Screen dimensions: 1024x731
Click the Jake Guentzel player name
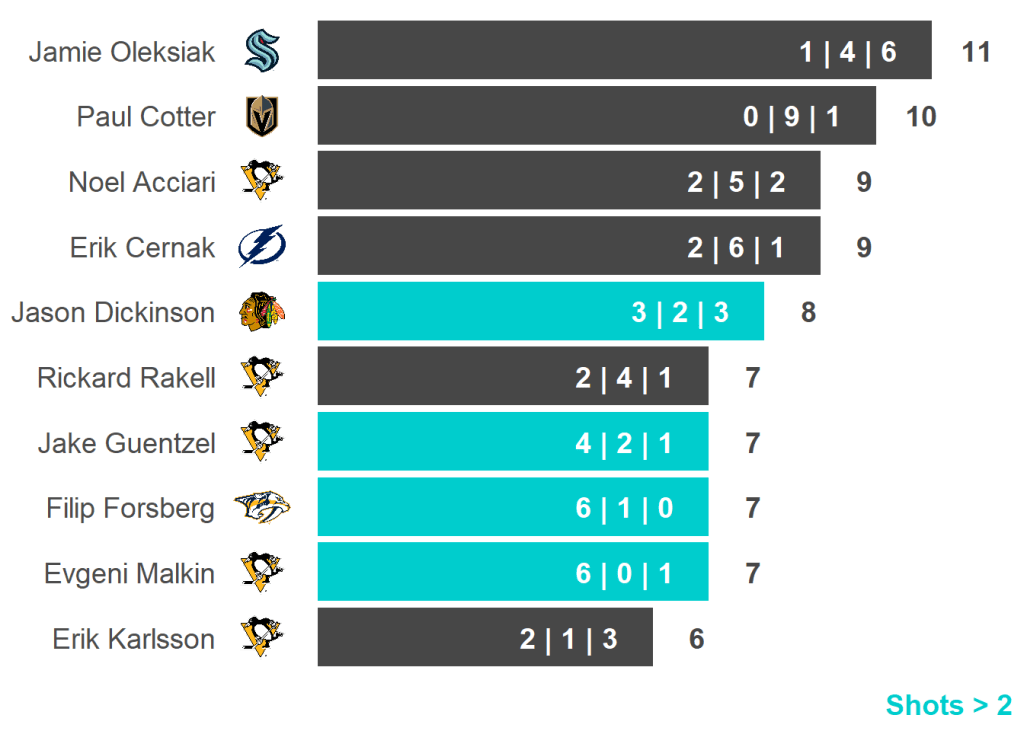tap(126, 442)
